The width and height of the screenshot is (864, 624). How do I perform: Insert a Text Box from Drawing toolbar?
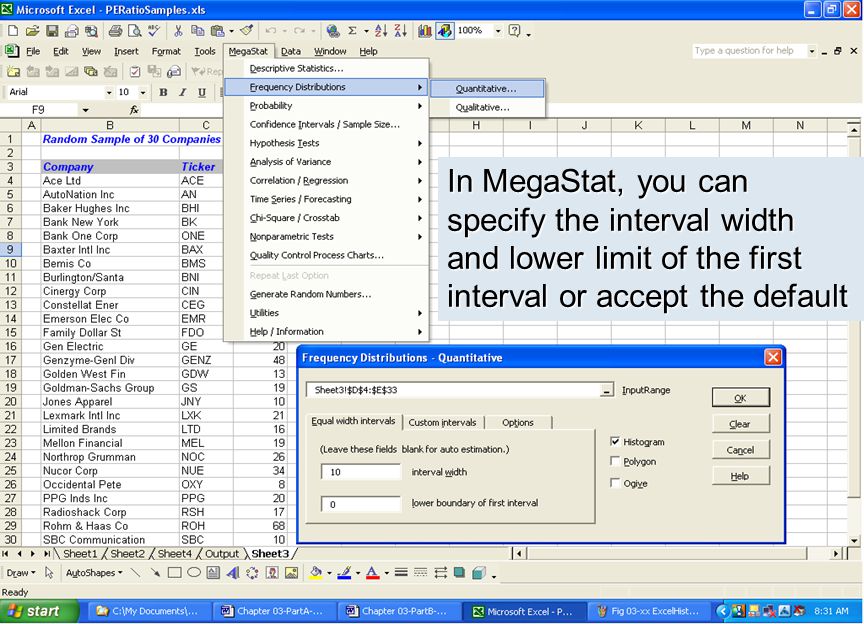click(x=213, y=573)
